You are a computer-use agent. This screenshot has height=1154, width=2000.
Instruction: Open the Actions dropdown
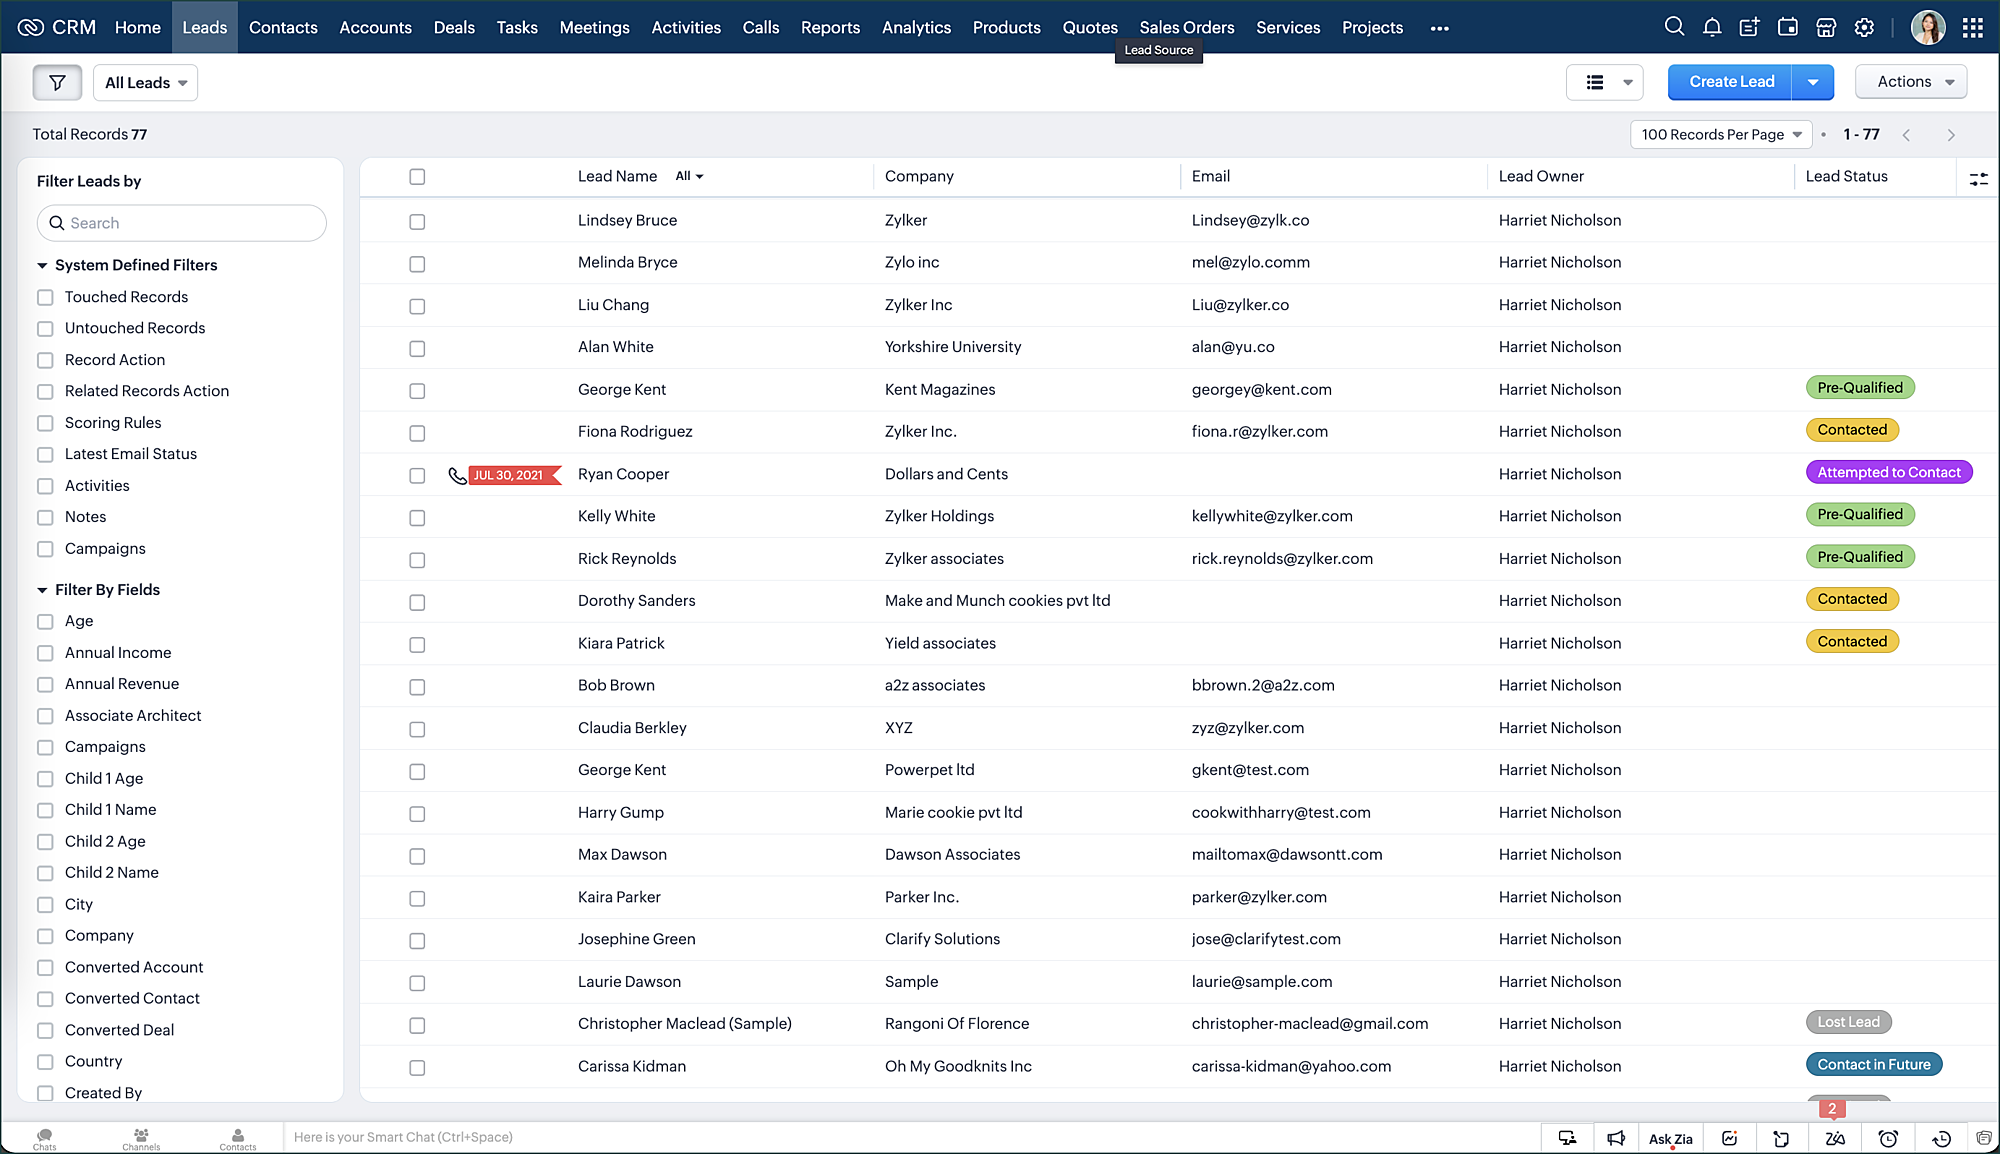point(1911,82)
